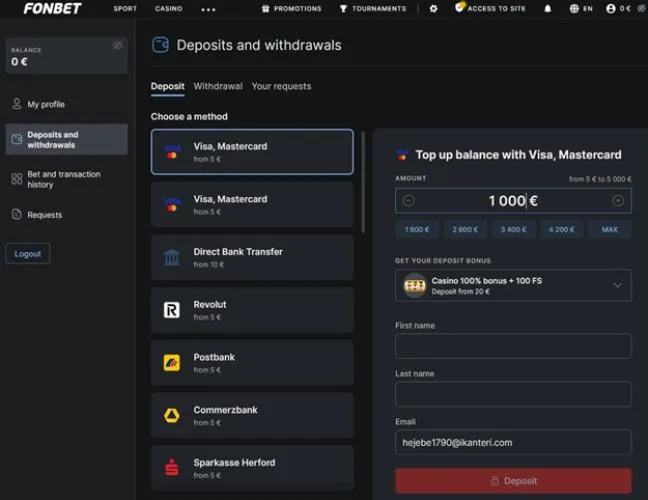Viewport: 648px width, 500px height.
Task: Click the Last name field
Action: coord(513,394)
